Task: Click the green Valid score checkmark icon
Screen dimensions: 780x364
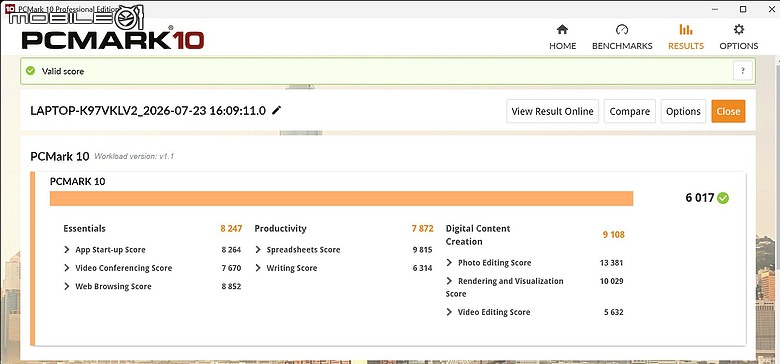Action: click(x=30, y=71)
